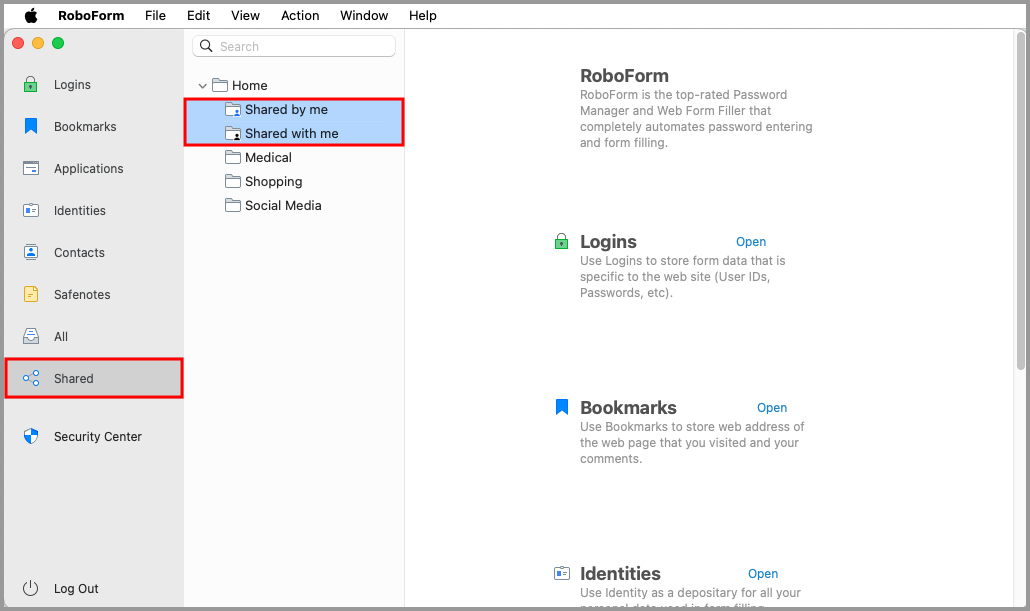Click the yellow Safenotes note icon in sidebar

point(31,294)
